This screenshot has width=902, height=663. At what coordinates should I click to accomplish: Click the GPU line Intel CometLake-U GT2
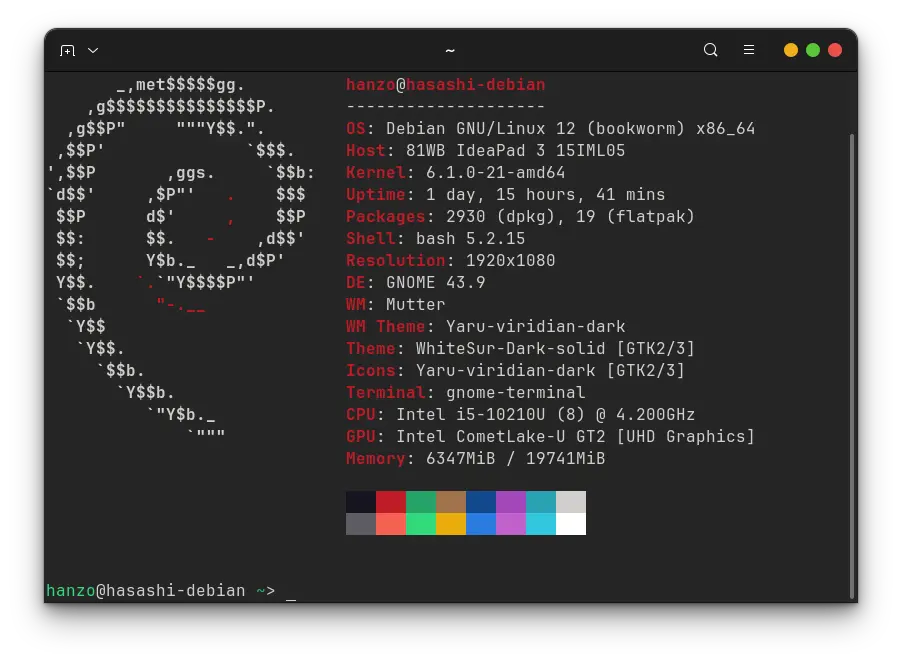[551, 436]
